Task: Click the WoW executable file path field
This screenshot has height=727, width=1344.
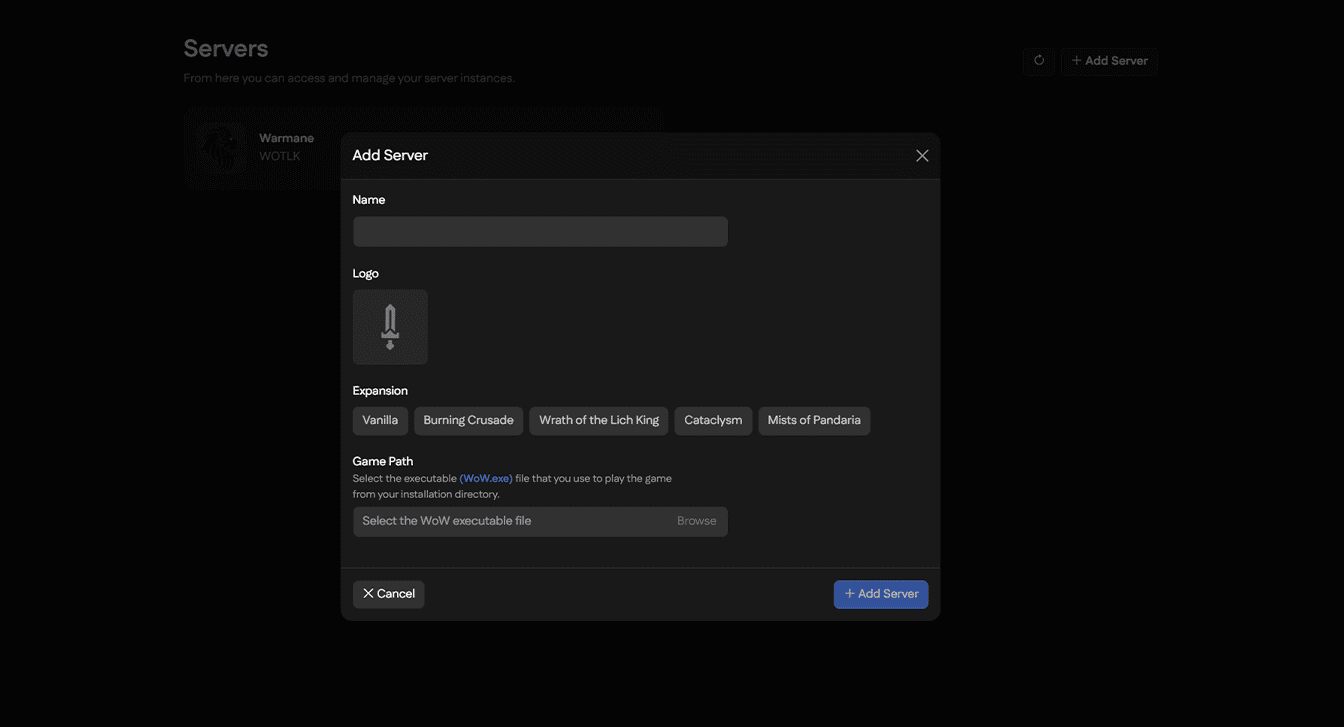Action: coord(500,520)
